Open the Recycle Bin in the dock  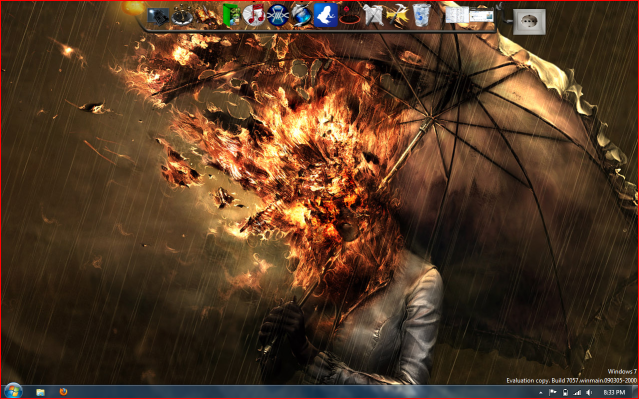[422, 15]
